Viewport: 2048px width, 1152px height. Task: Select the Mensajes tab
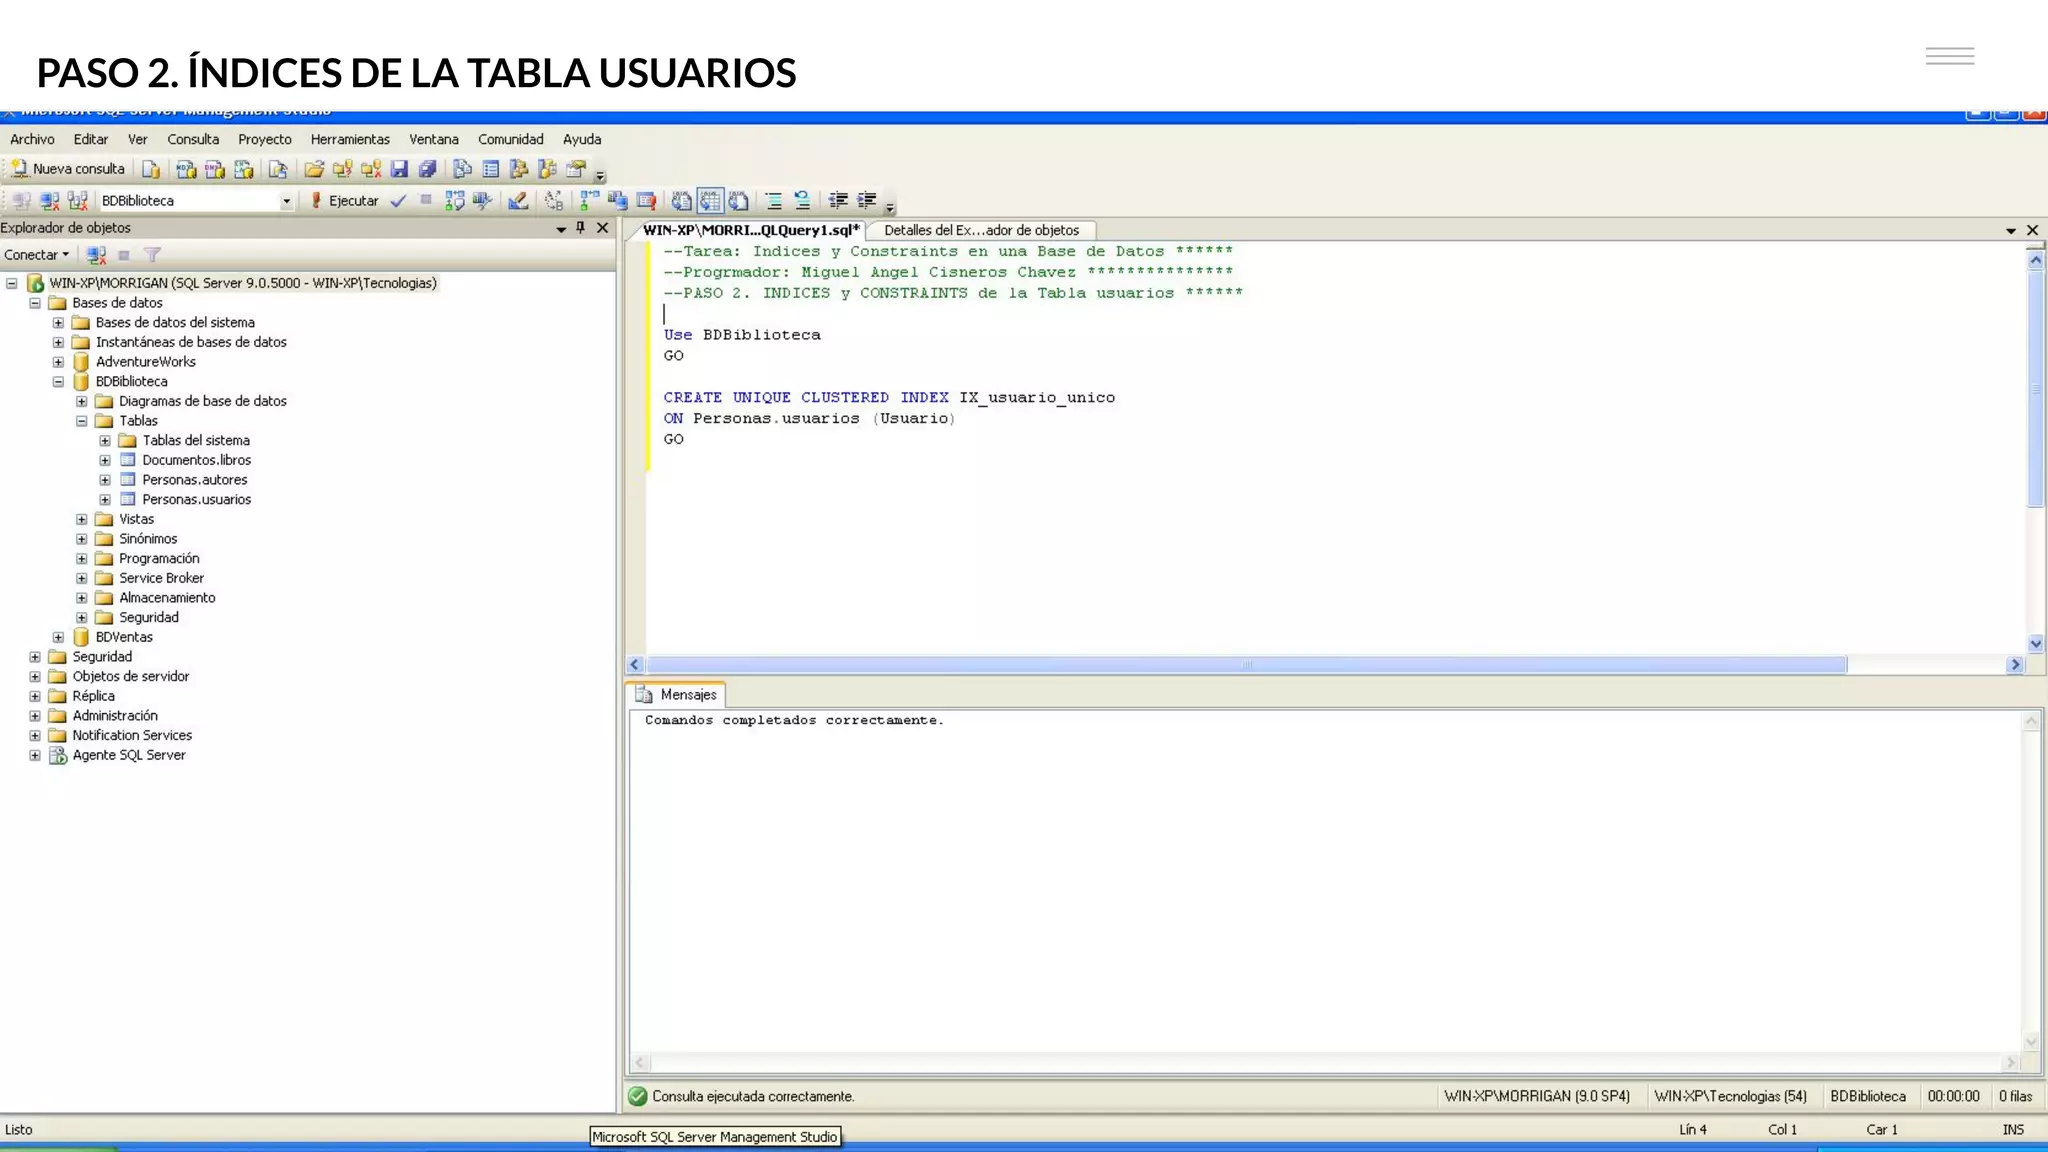tap(677, 695)
